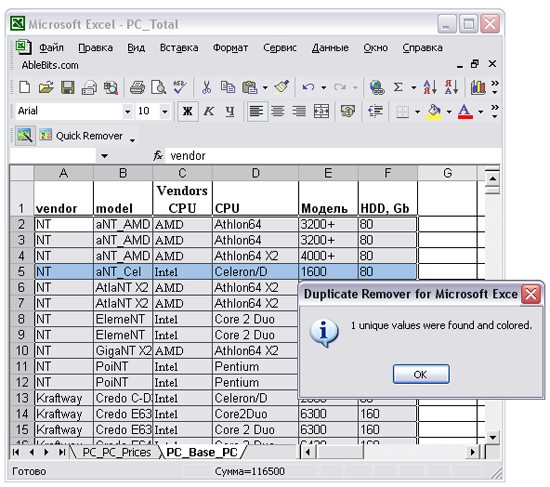Image resolution: width=550 pixels, height=487 pixels.
Task: Toggle bold Ж formatting
Action: coord(188,112)
